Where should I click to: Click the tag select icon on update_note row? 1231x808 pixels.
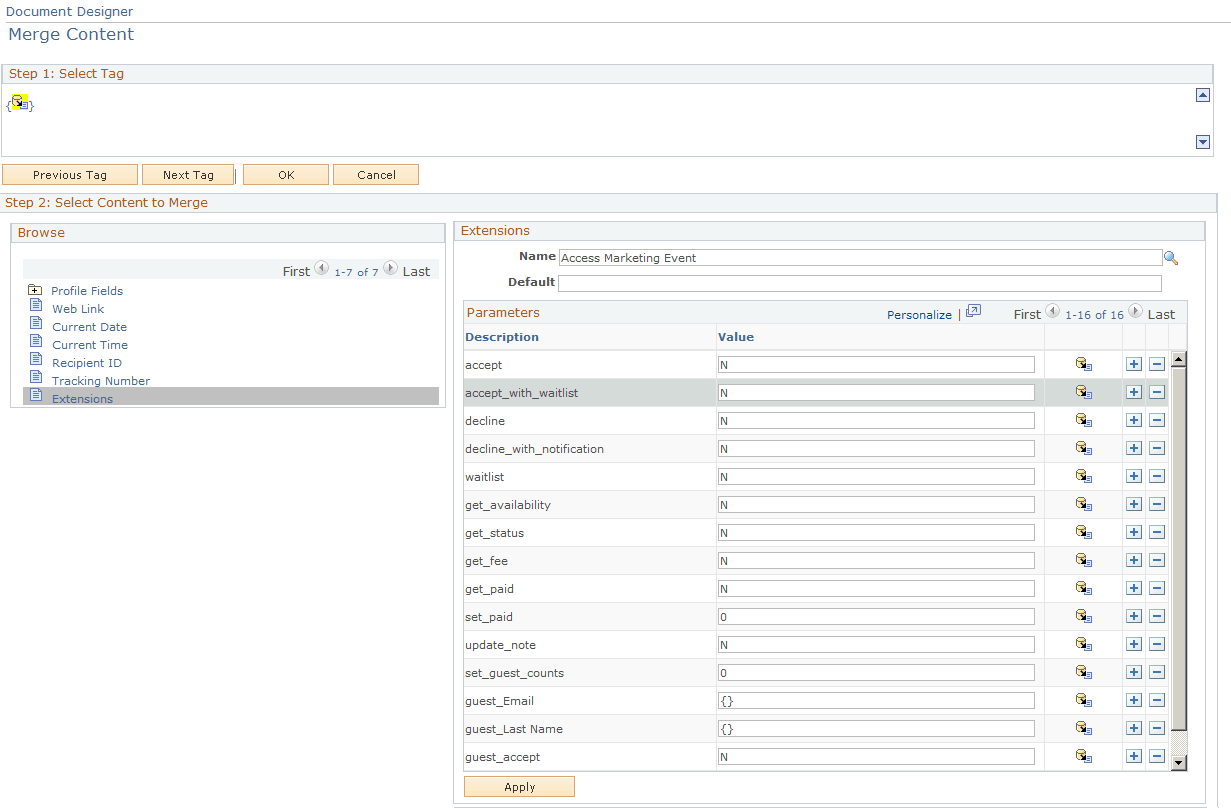pyautogui.click(x=1084, y=644)
